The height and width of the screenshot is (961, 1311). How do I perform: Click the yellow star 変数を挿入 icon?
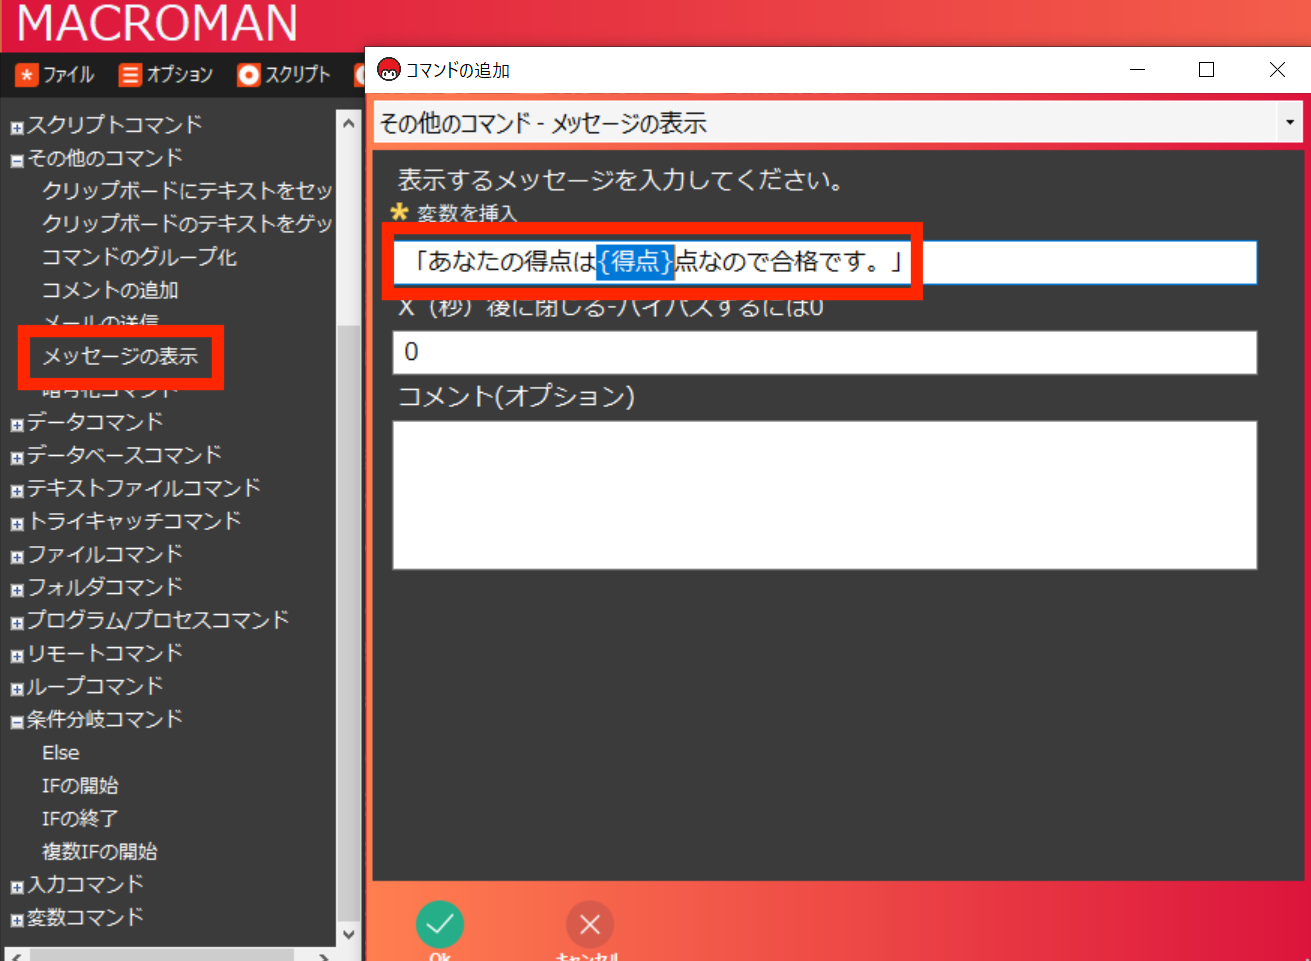click(x=400, y=212)
